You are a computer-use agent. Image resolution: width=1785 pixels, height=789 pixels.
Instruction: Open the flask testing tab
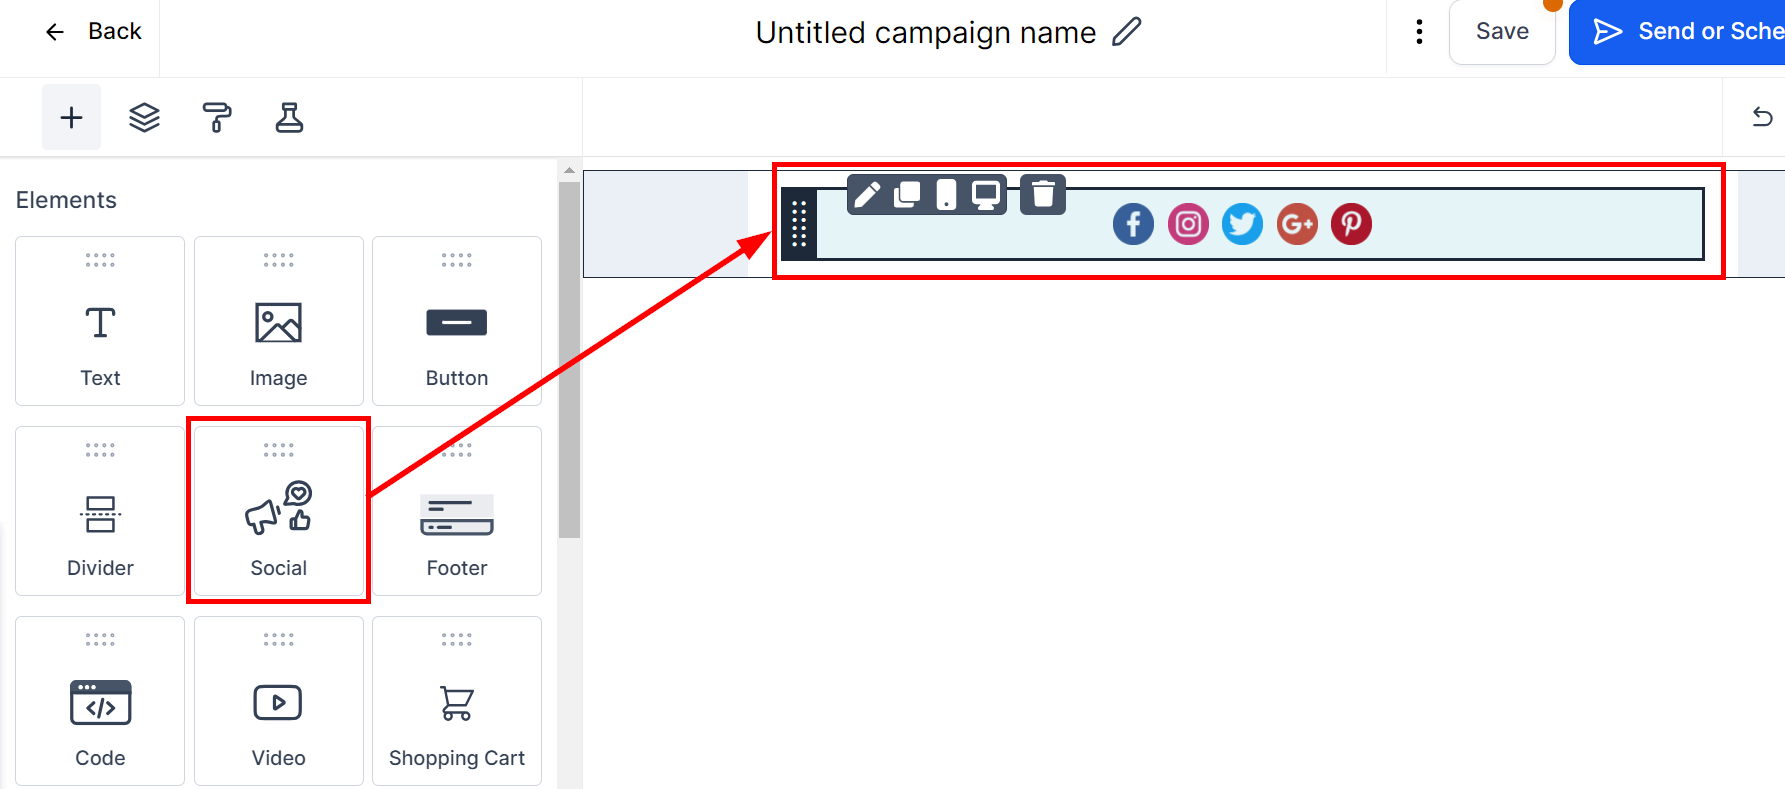289,118
